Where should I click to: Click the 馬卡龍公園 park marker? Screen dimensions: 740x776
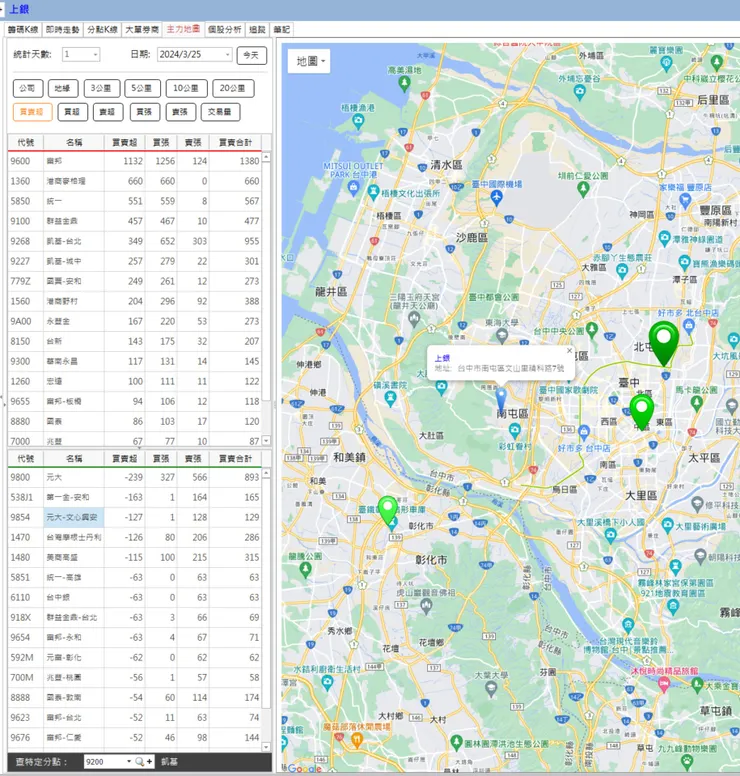(x=697, y=403)
